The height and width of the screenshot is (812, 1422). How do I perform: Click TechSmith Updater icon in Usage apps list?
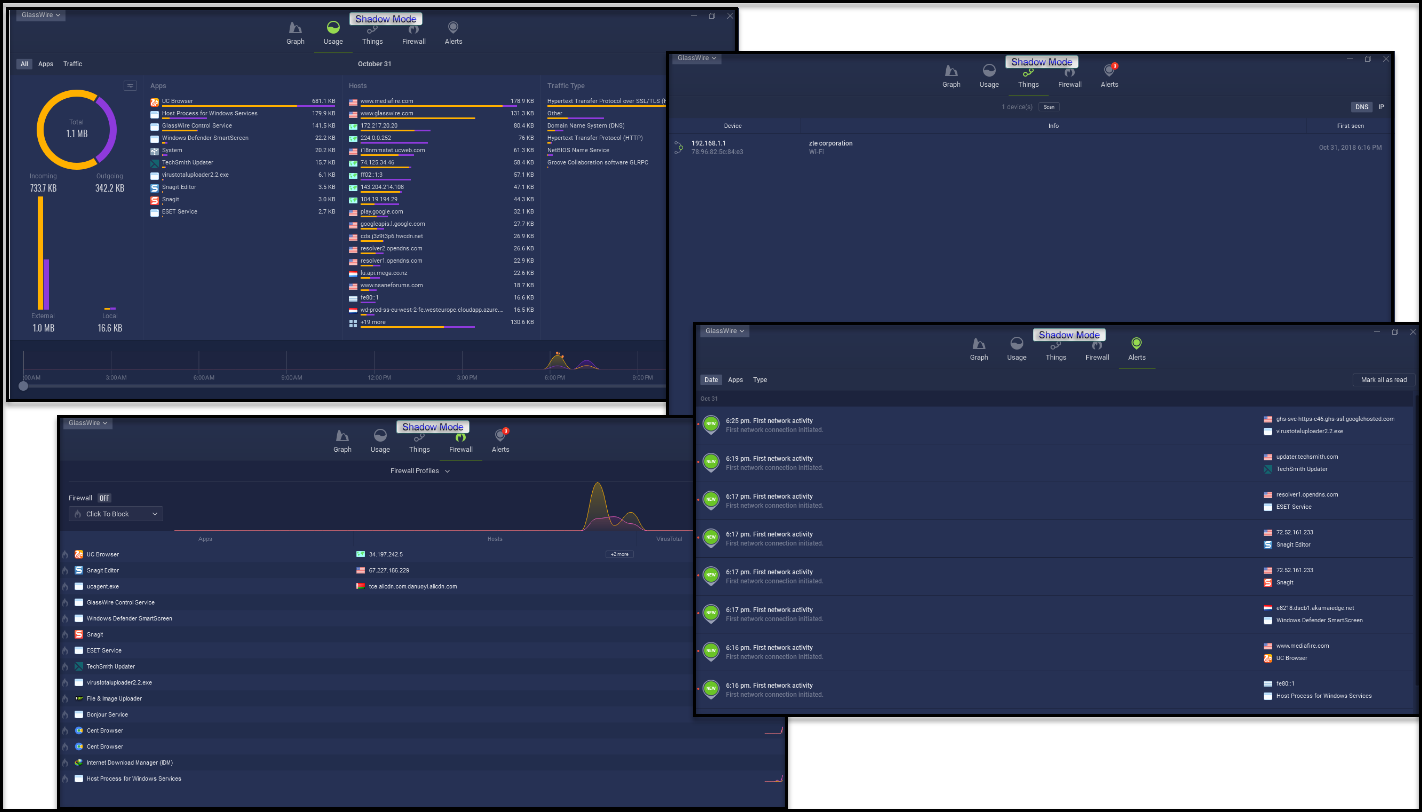[154, 162]
